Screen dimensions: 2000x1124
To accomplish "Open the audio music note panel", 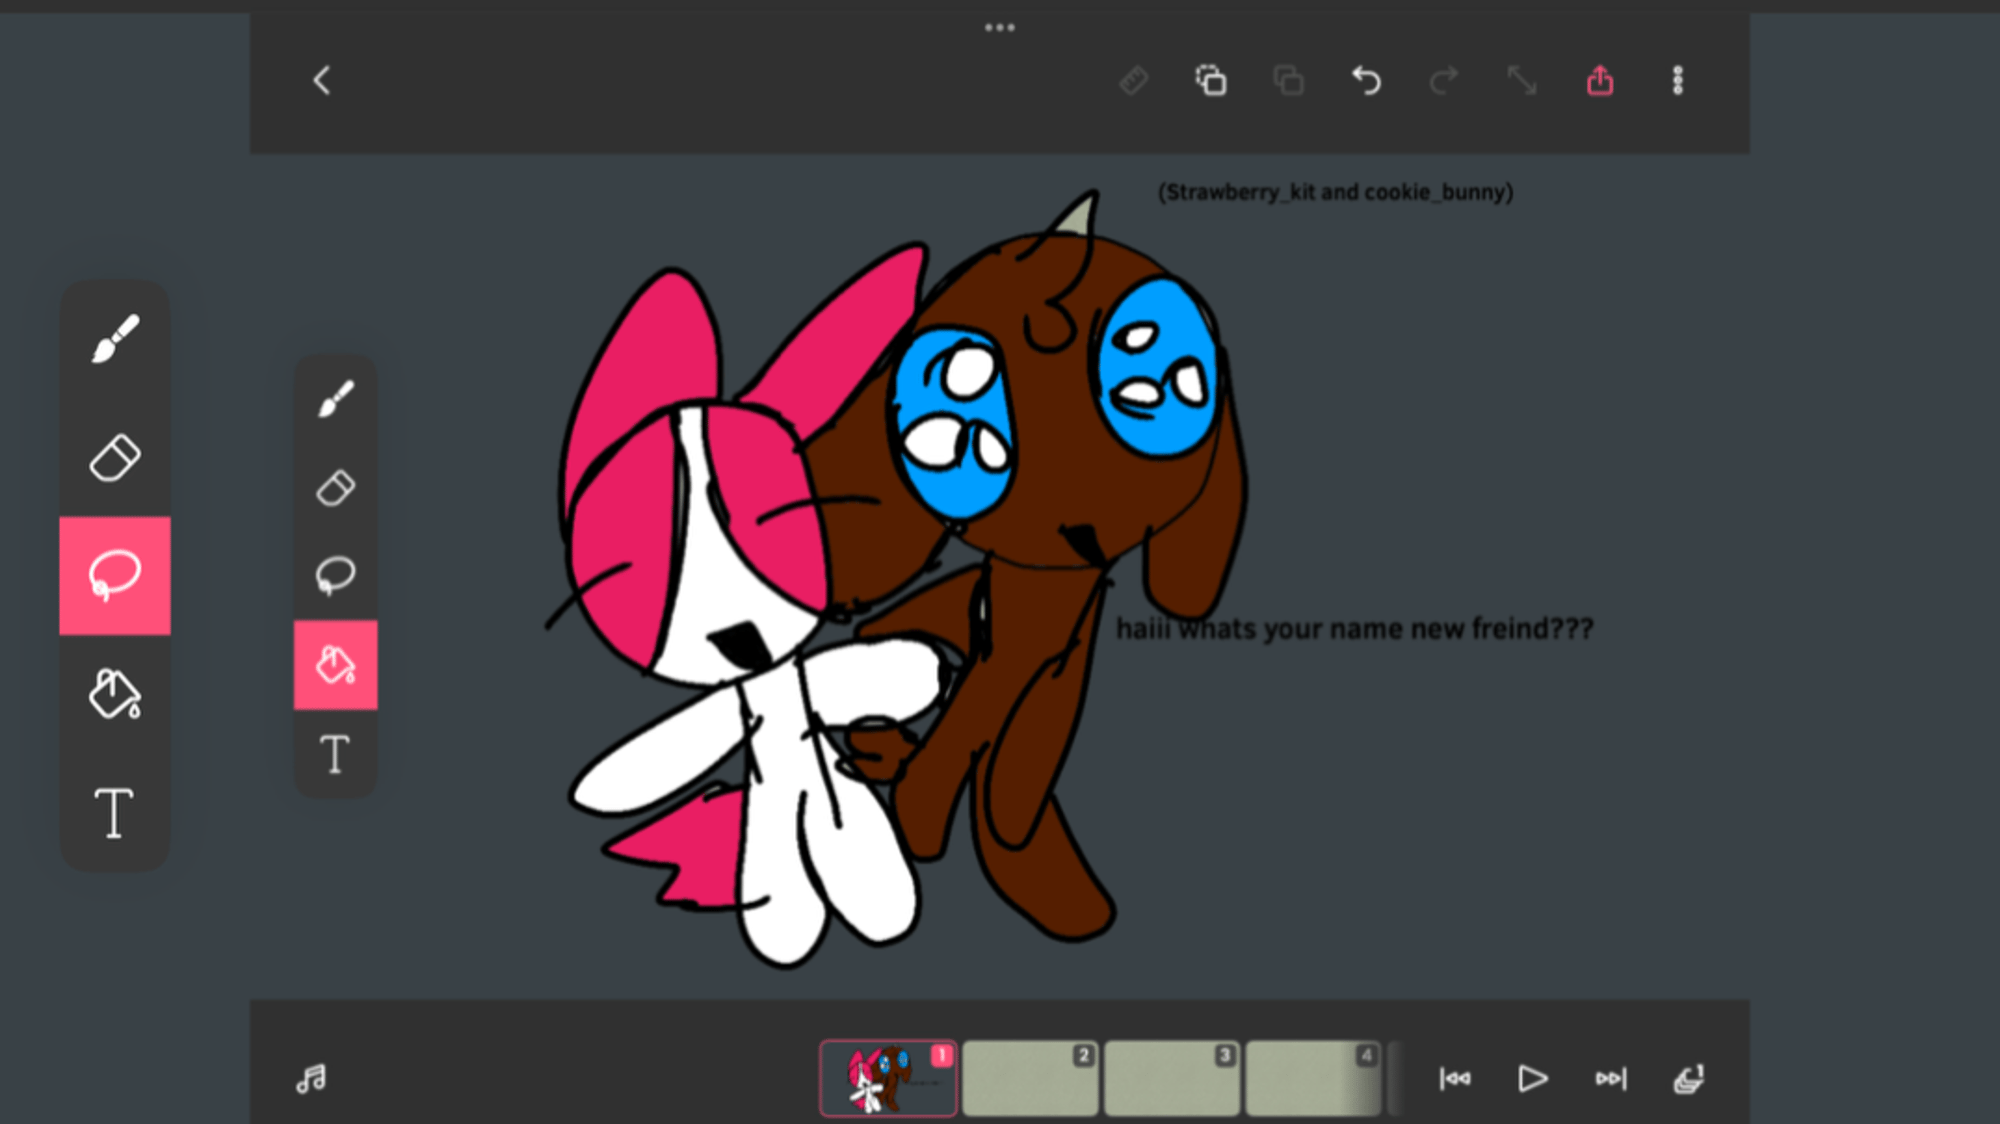I will click(x=311, y=1078).
